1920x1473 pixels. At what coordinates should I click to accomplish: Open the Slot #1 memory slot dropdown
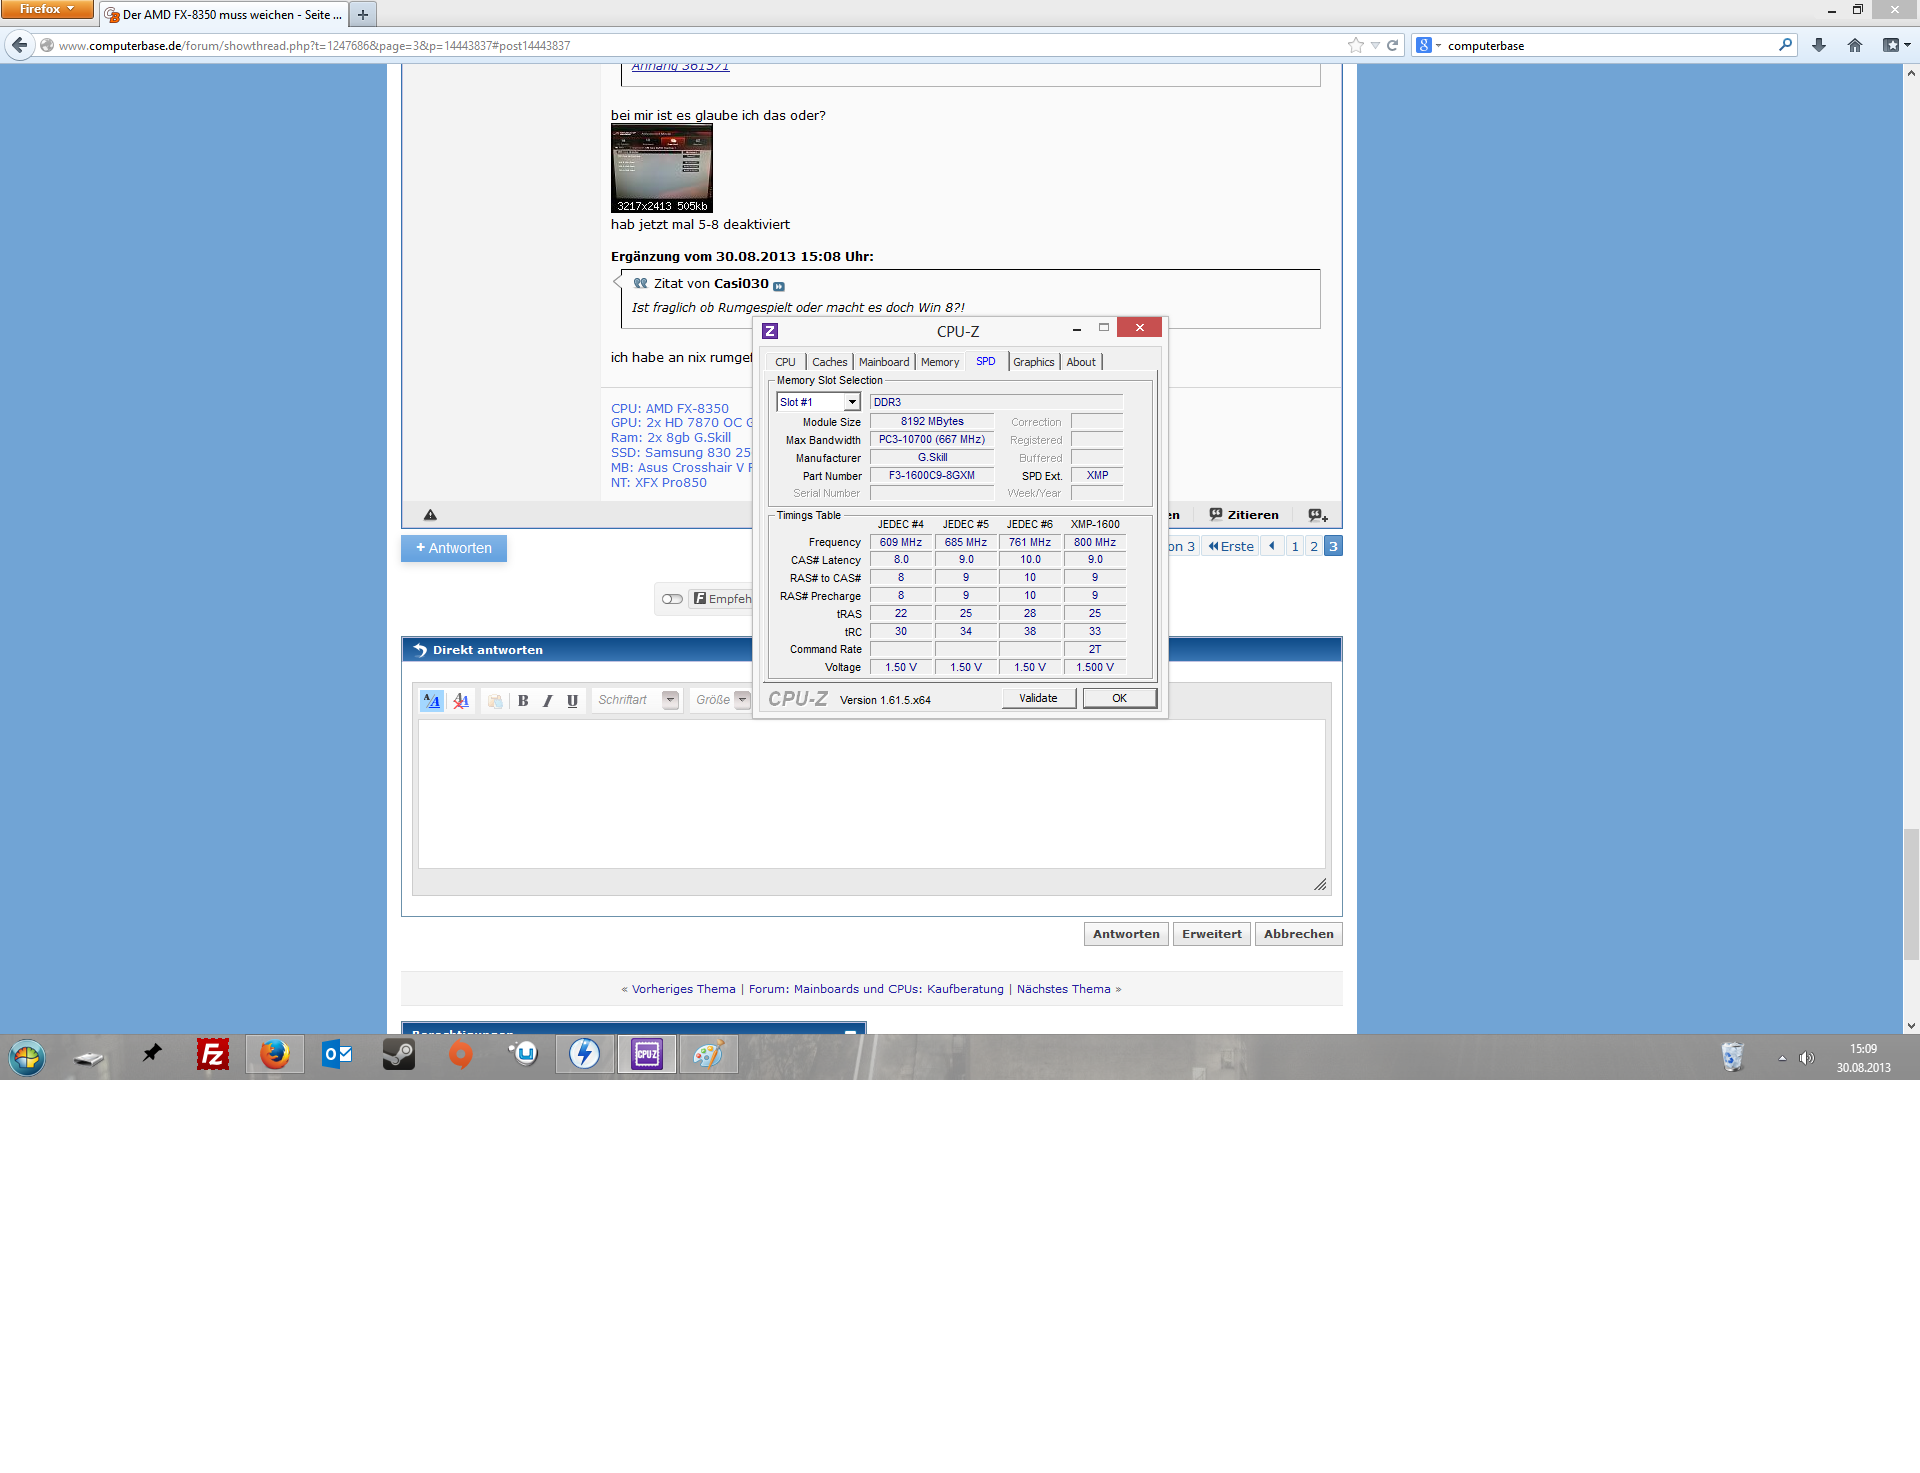[x=852, y=402]
